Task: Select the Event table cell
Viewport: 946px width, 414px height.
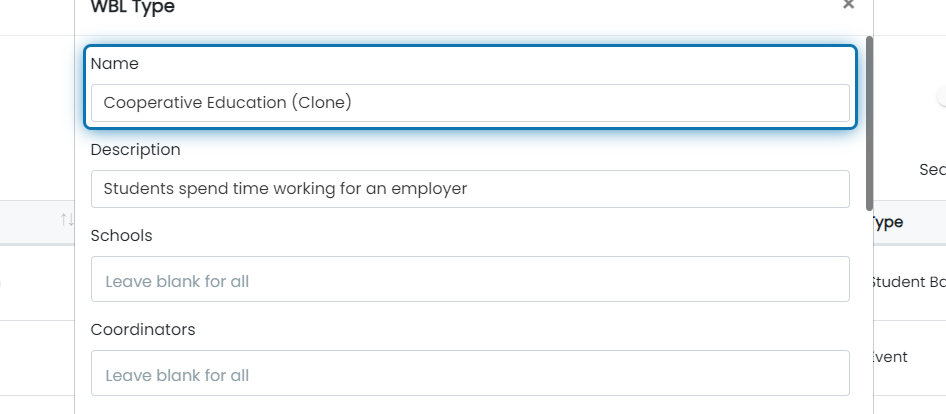Action: [x=890, y=357]
